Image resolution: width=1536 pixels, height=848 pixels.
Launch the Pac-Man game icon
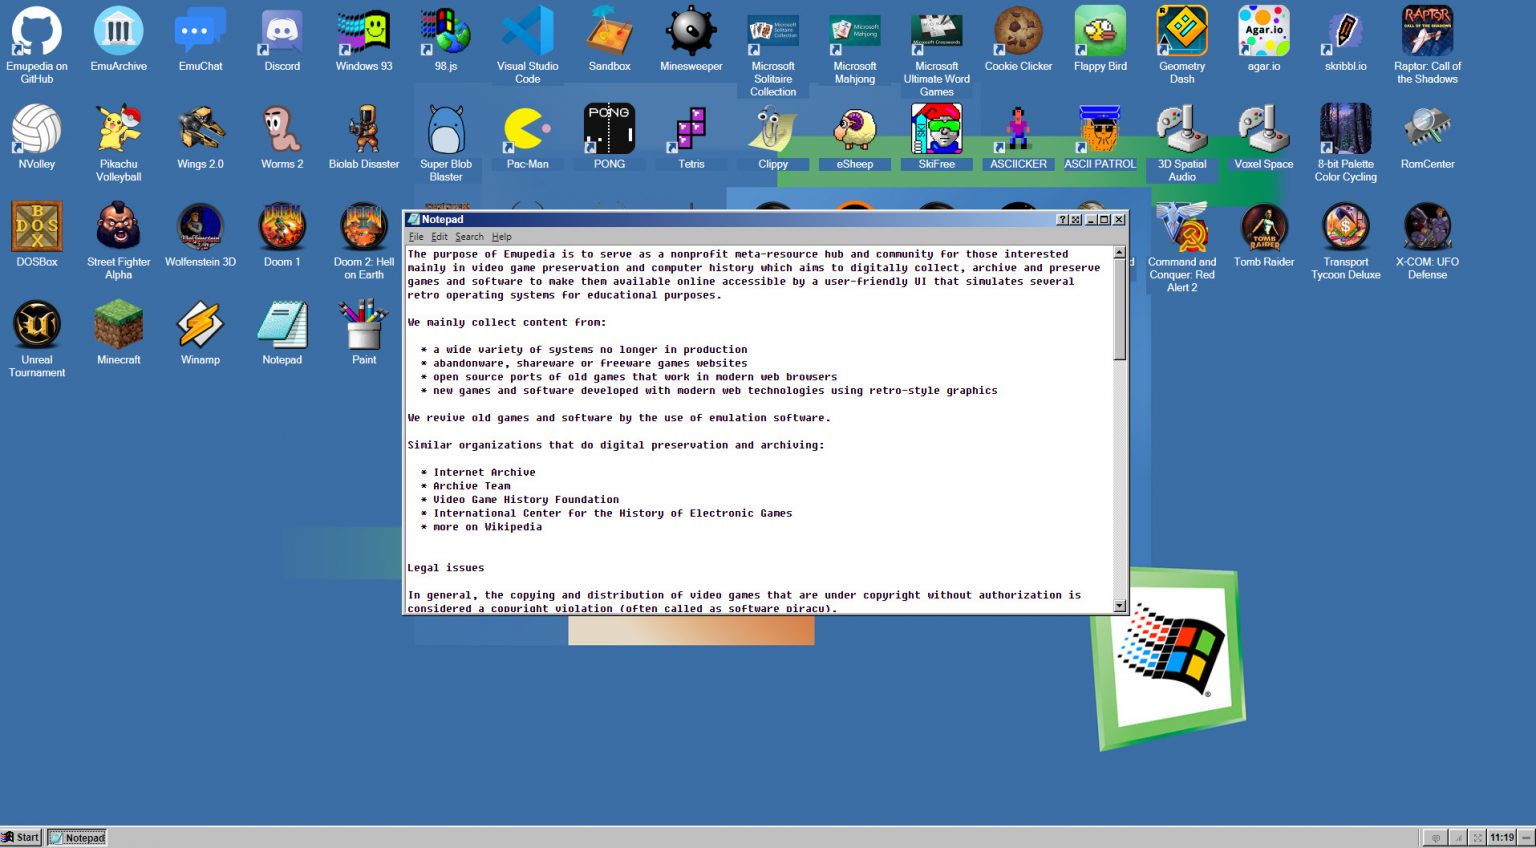[527, 128]
